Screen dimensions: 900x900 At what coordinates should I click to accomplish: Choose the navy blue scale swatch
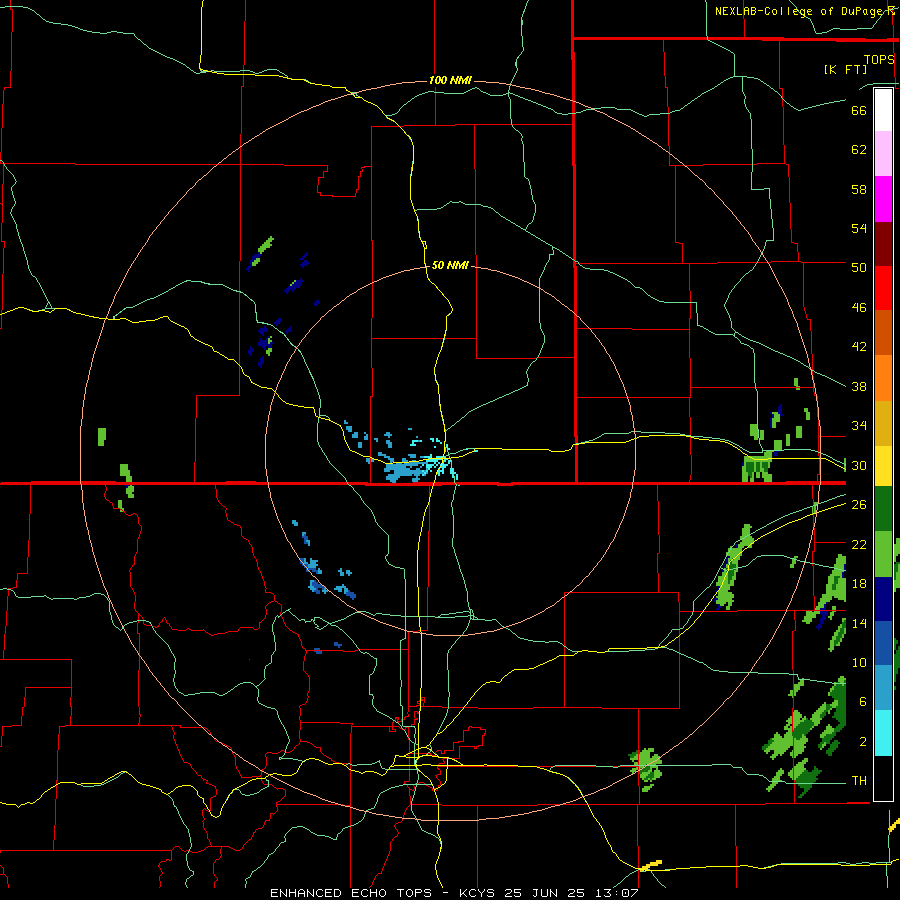[883, 599]
